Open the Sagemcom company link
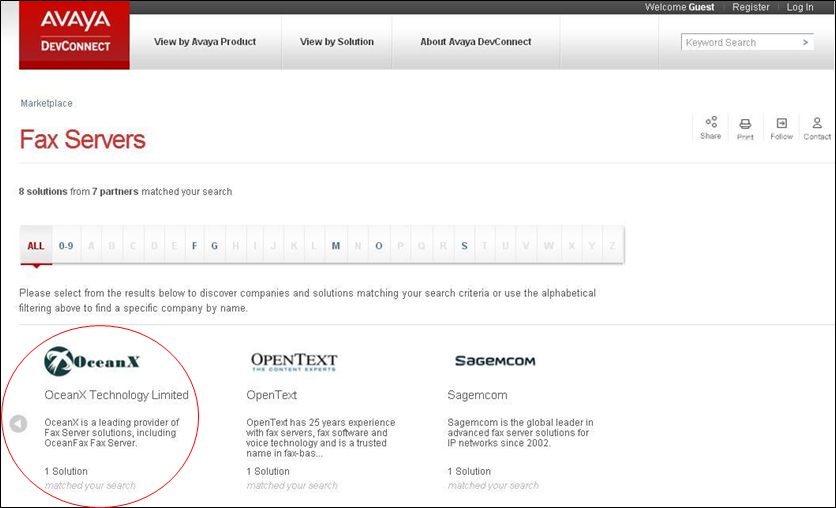Viewport: 836px width, 508px height. (x=477, y=395)
